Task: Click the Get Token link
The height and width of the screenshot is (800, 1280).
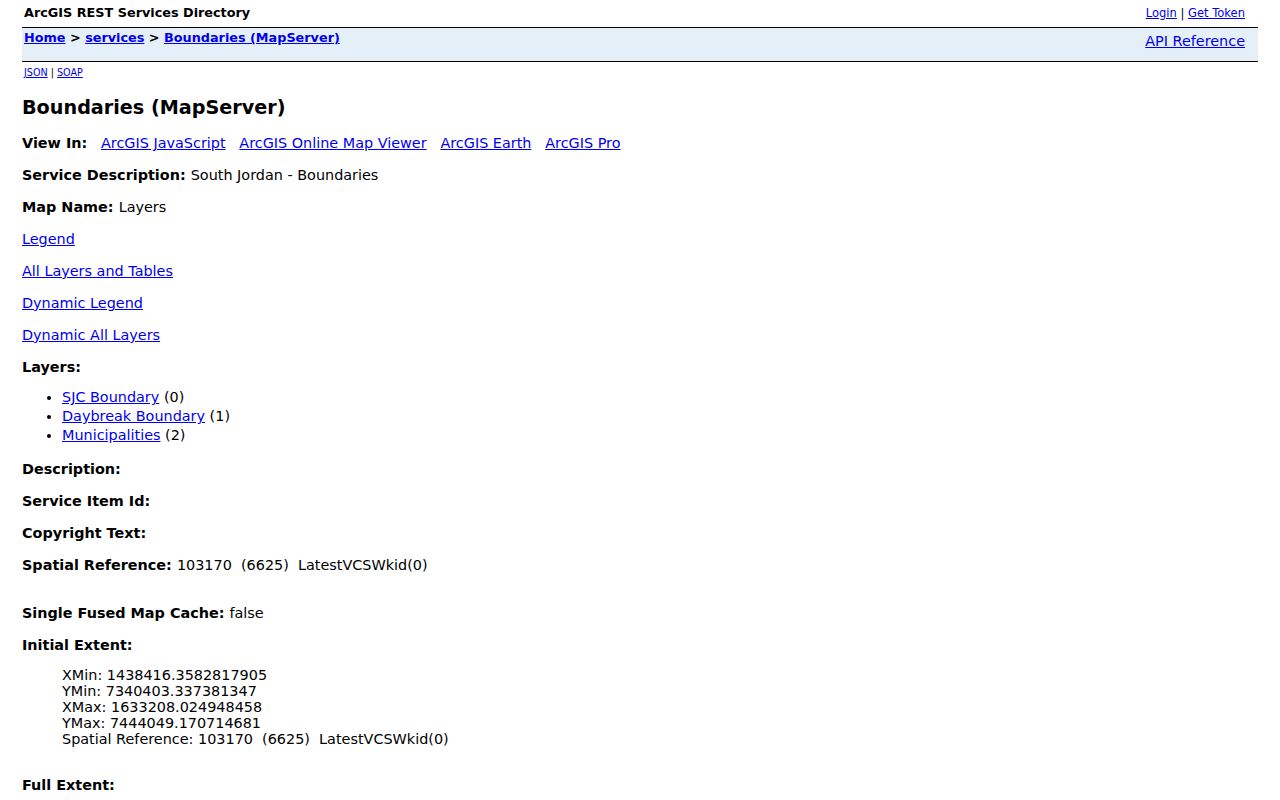Action: (1216, 13)
